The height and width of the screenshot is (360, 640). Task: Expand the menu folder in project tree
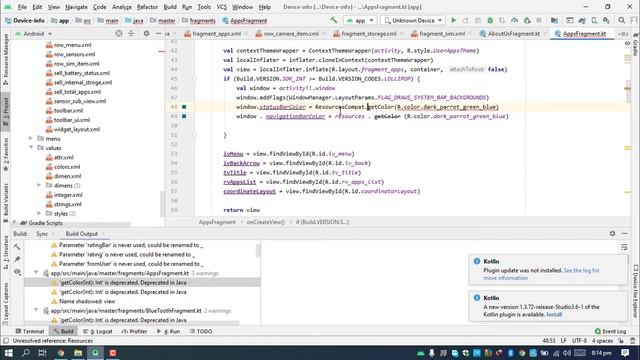(31, 138)
